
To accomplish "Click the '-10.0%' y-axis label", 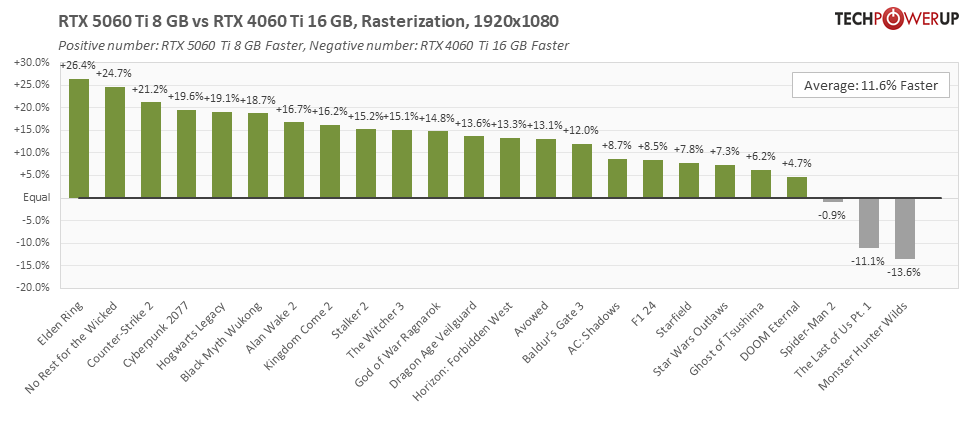I will (x=33, y=243).
